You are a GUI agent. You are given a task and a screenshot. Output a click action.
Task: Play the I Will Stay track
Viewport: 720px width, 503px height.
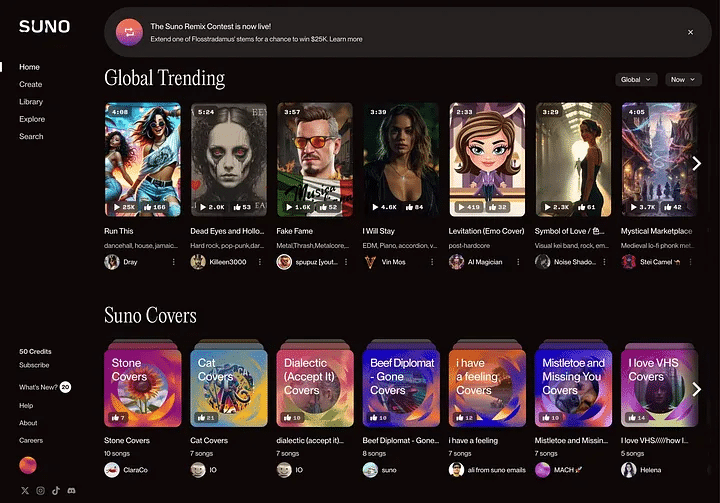(384, 207)
